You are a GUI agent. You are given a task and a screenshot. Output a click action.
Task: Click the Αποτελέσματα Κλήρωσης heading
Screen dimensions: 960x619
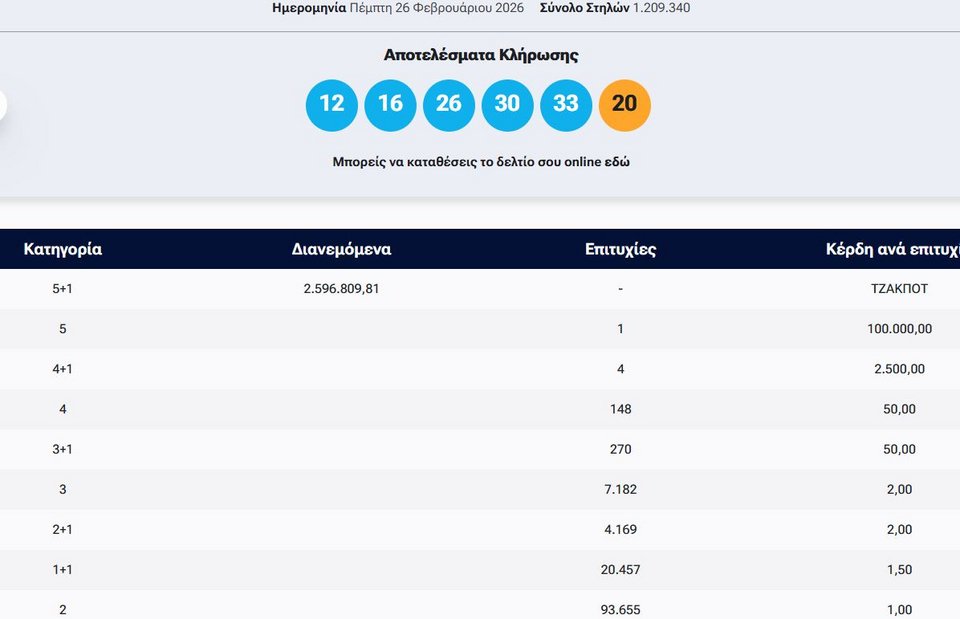481,55
